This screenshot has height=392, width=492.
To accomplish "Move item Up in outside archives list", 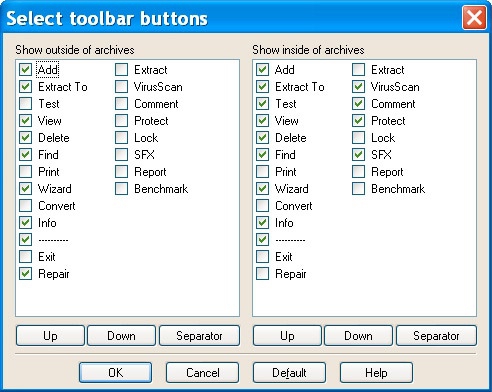I will (50, 336).
